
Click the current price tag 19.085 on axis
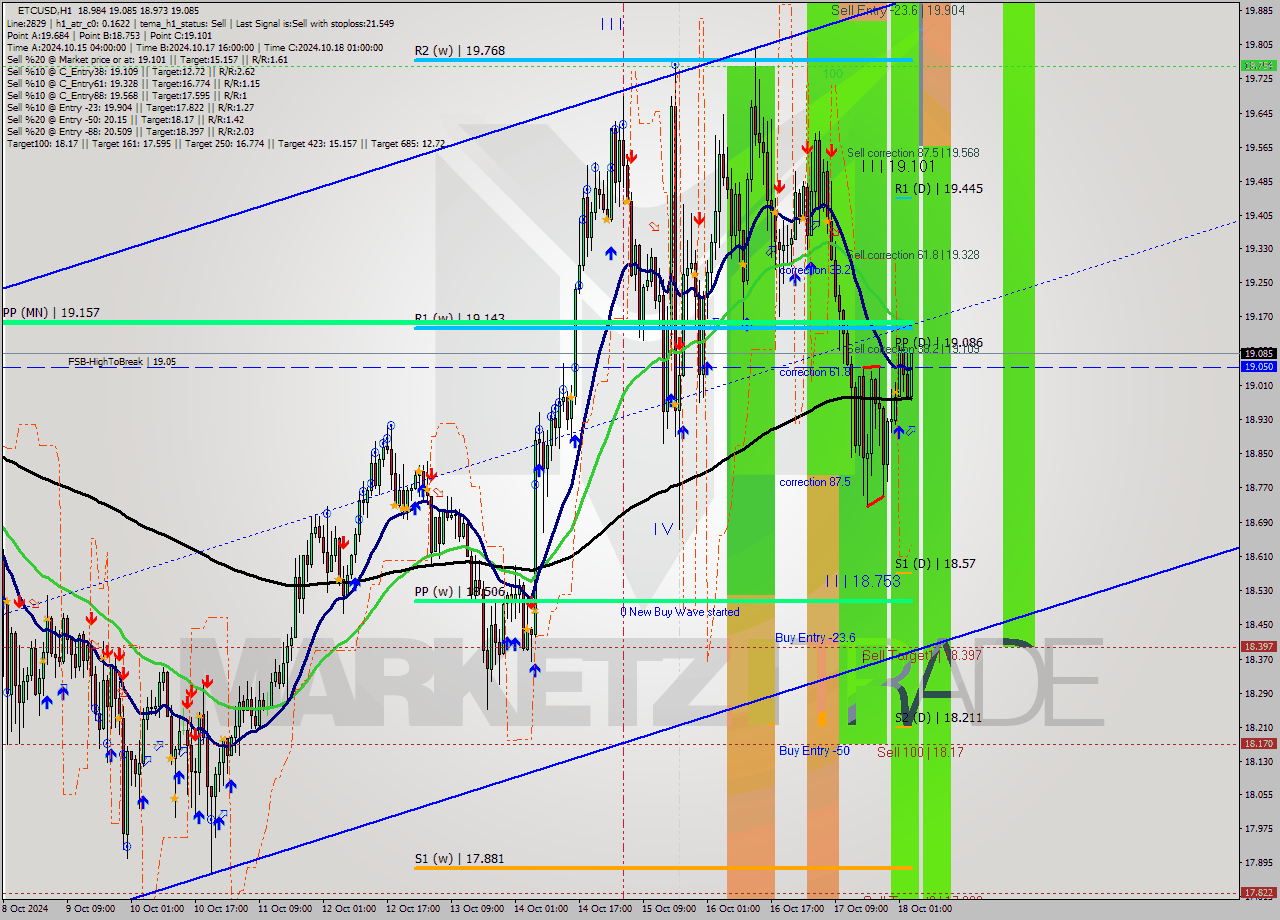tap(1258, 353)
